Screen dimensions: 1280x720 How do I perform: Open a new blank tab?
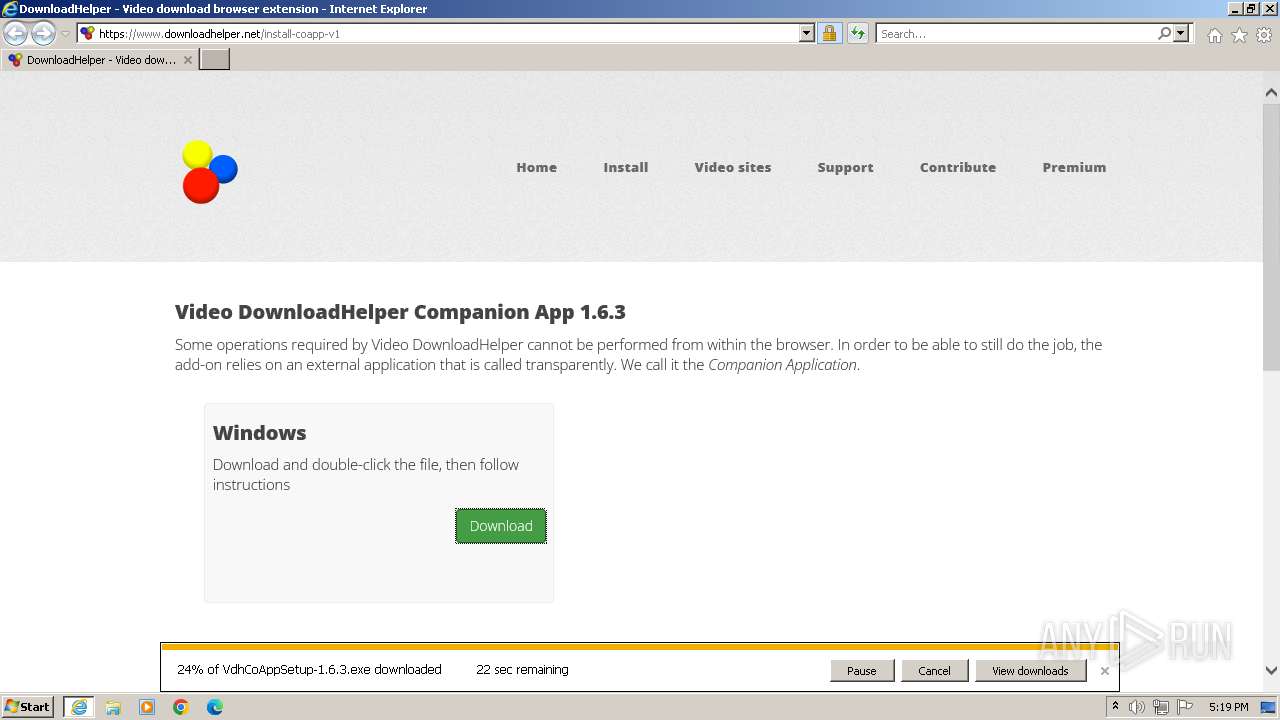point(215,60)
